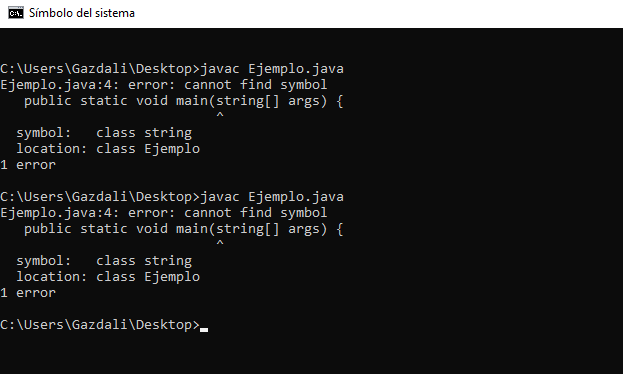Image resolution: width=623 pixels, height=374 pixels.
Task: Click "args)" in the second main signature
Action: click(308, 229)
